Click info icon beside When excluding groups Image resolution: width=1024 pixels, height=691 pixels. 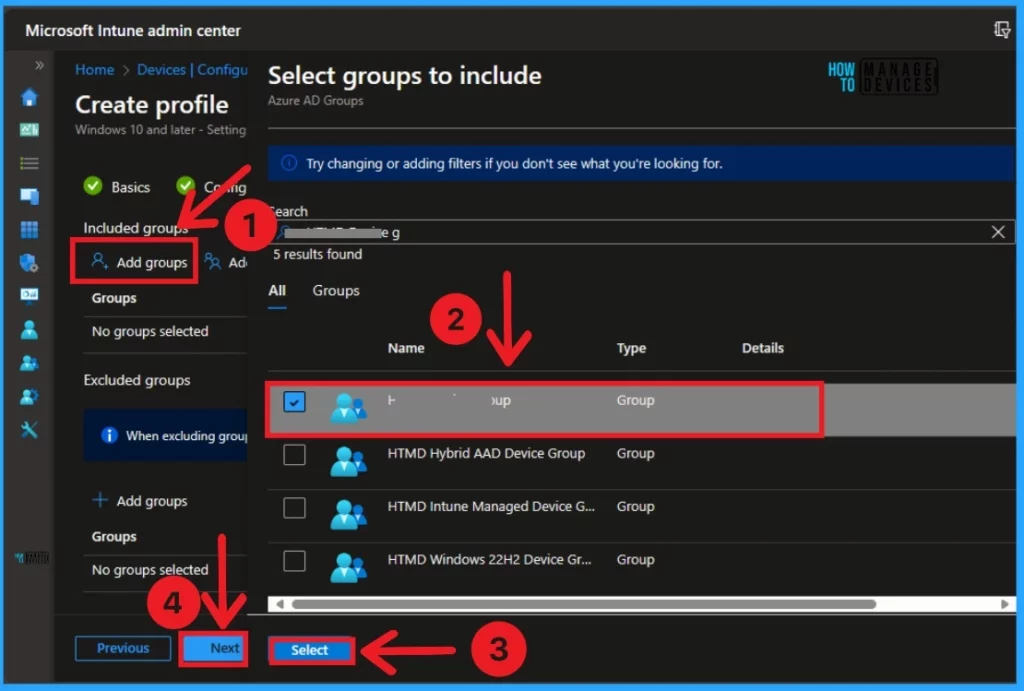tap(109, 435)
